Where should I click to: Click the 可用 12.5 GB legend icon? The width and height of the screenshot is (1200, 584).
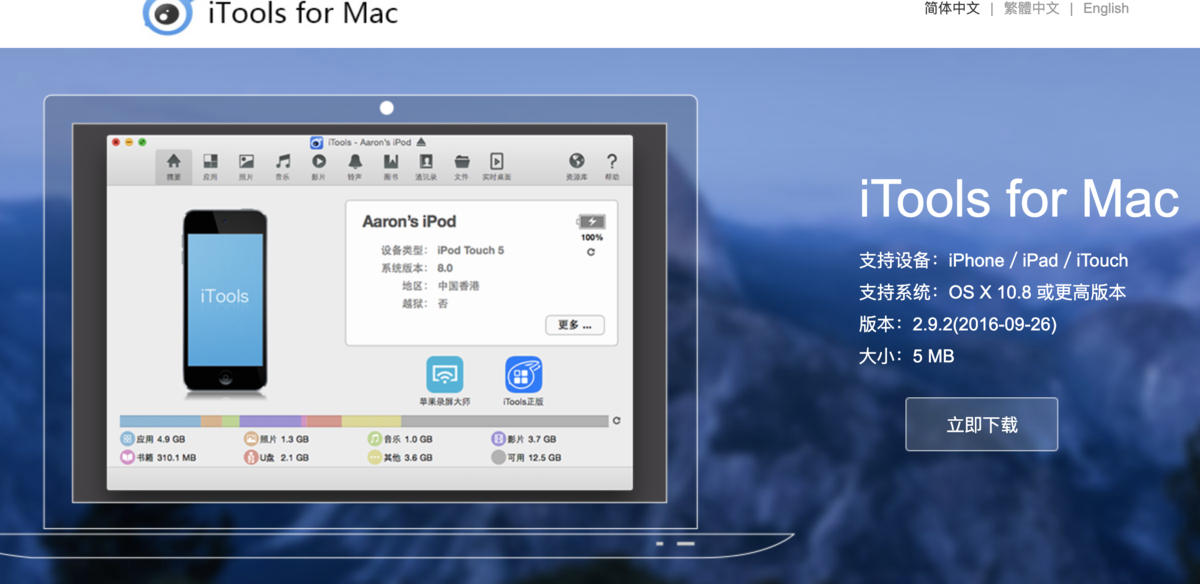coord(498,457)
